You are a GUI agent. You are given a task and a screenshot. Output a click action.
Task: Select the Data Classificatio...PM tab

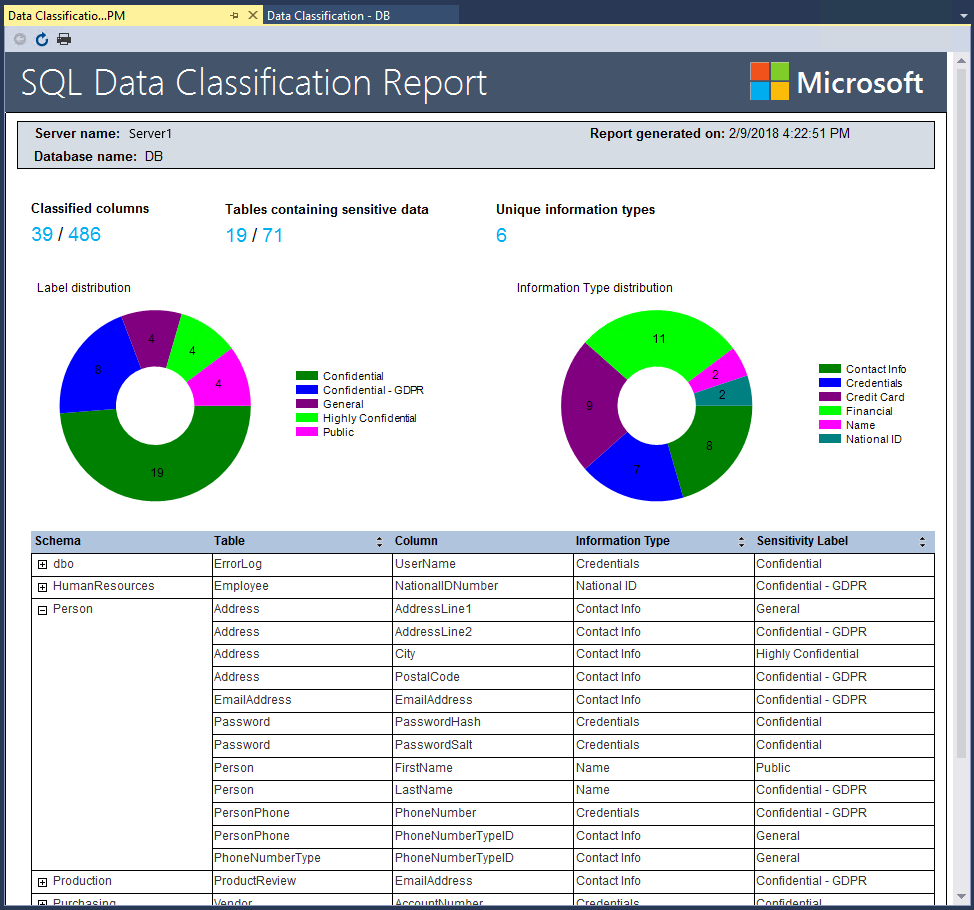[100, 15]
